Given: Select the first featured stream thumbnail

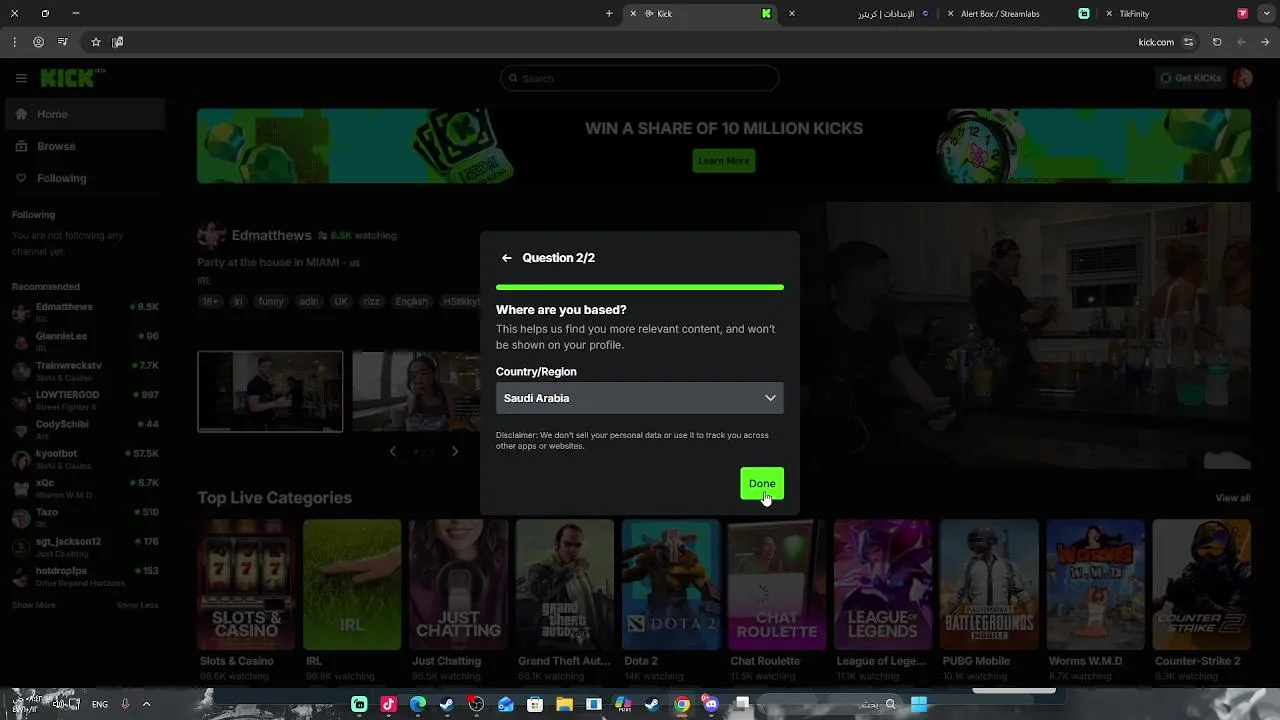Looking at the screenshot, I should pos(270,391).
